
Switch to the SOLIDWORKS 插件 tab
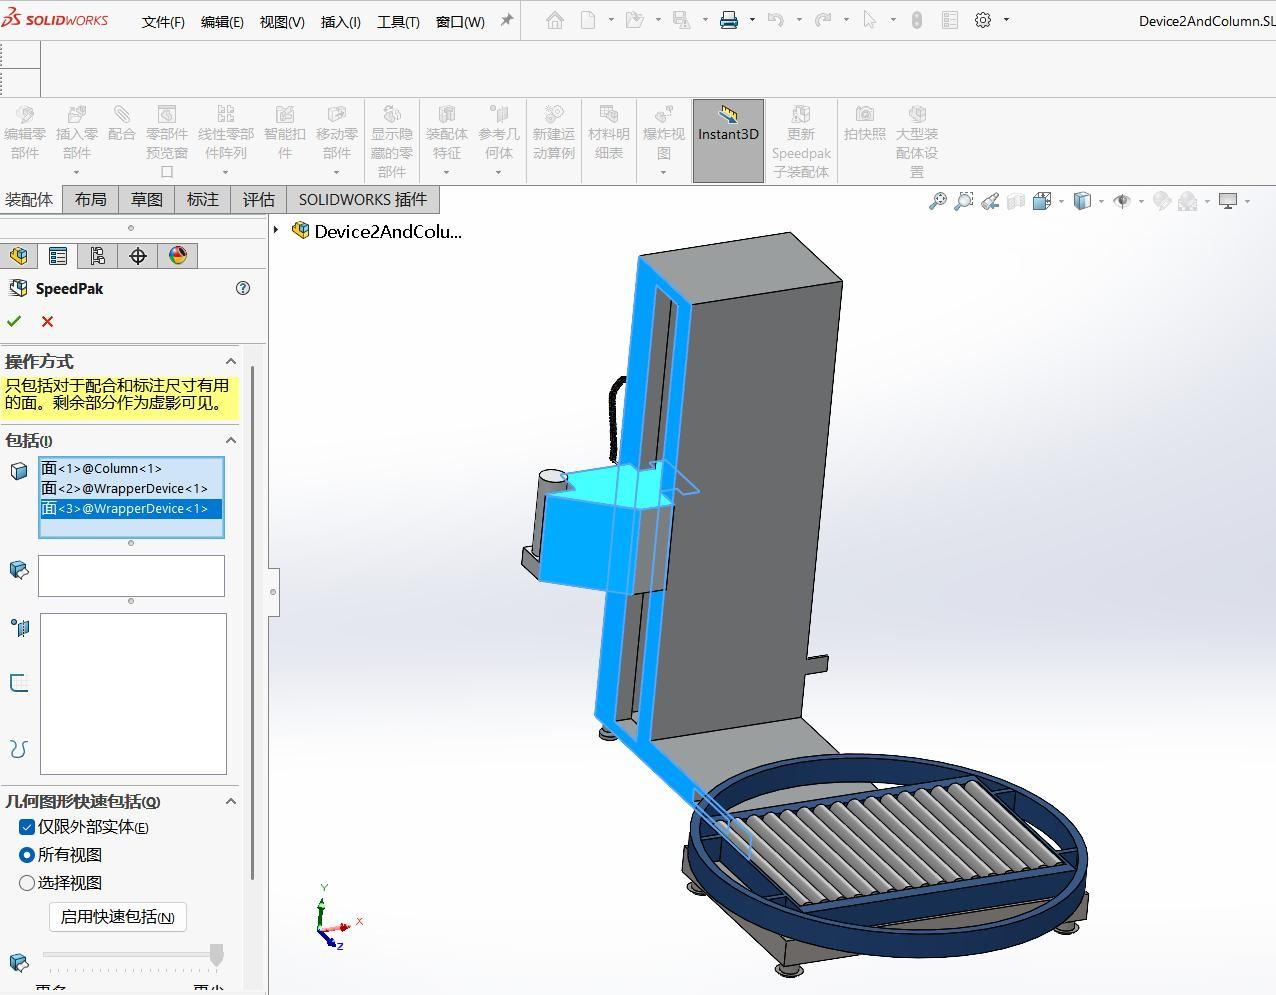tap(362, 199)
